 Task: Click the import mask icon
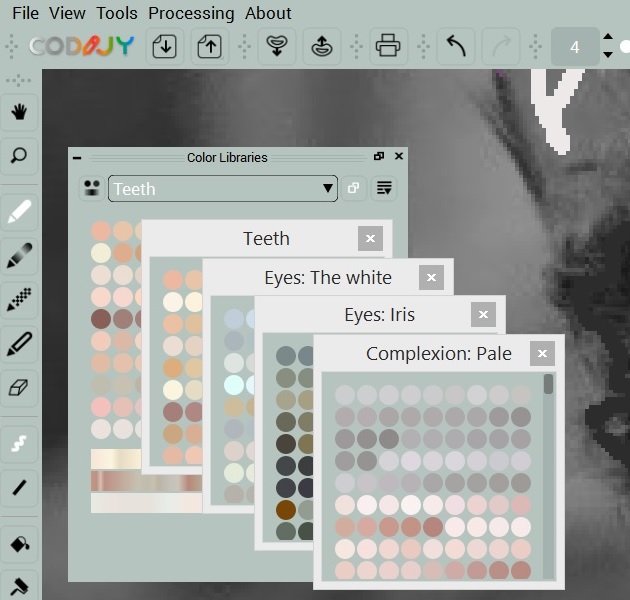tap(277, 46)
